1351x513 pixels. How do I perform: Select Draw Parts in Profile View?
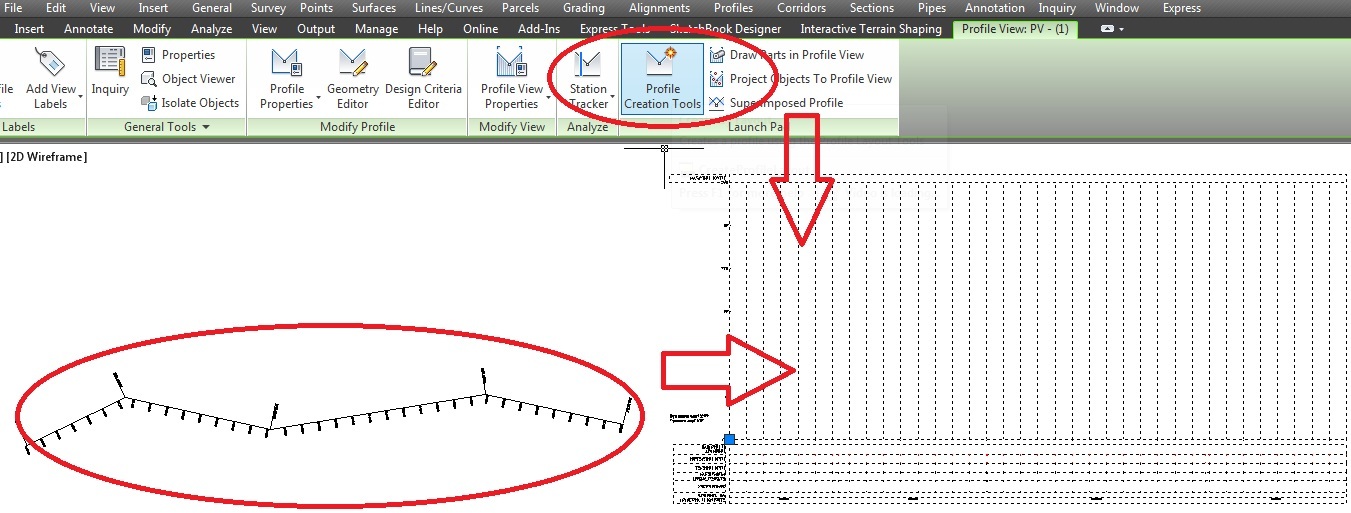point(786,55)
